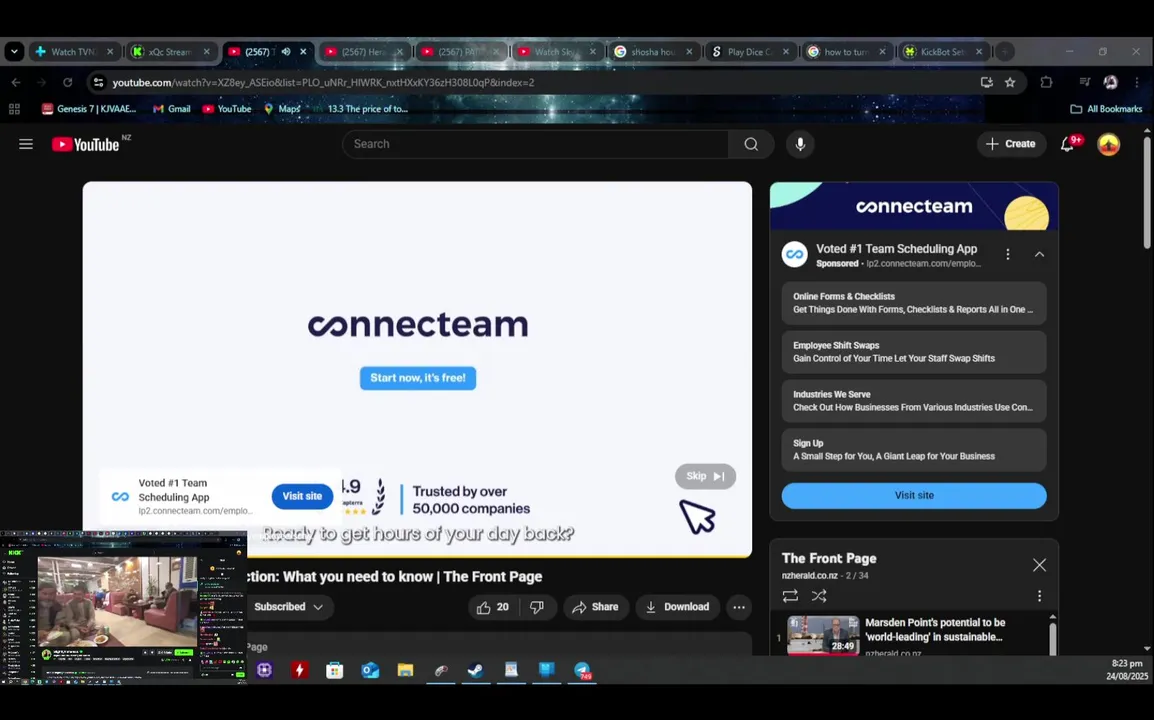Open Online Forms & Checklists ad link
This screenshot has width=1154, height=720.
click(914, 303)
